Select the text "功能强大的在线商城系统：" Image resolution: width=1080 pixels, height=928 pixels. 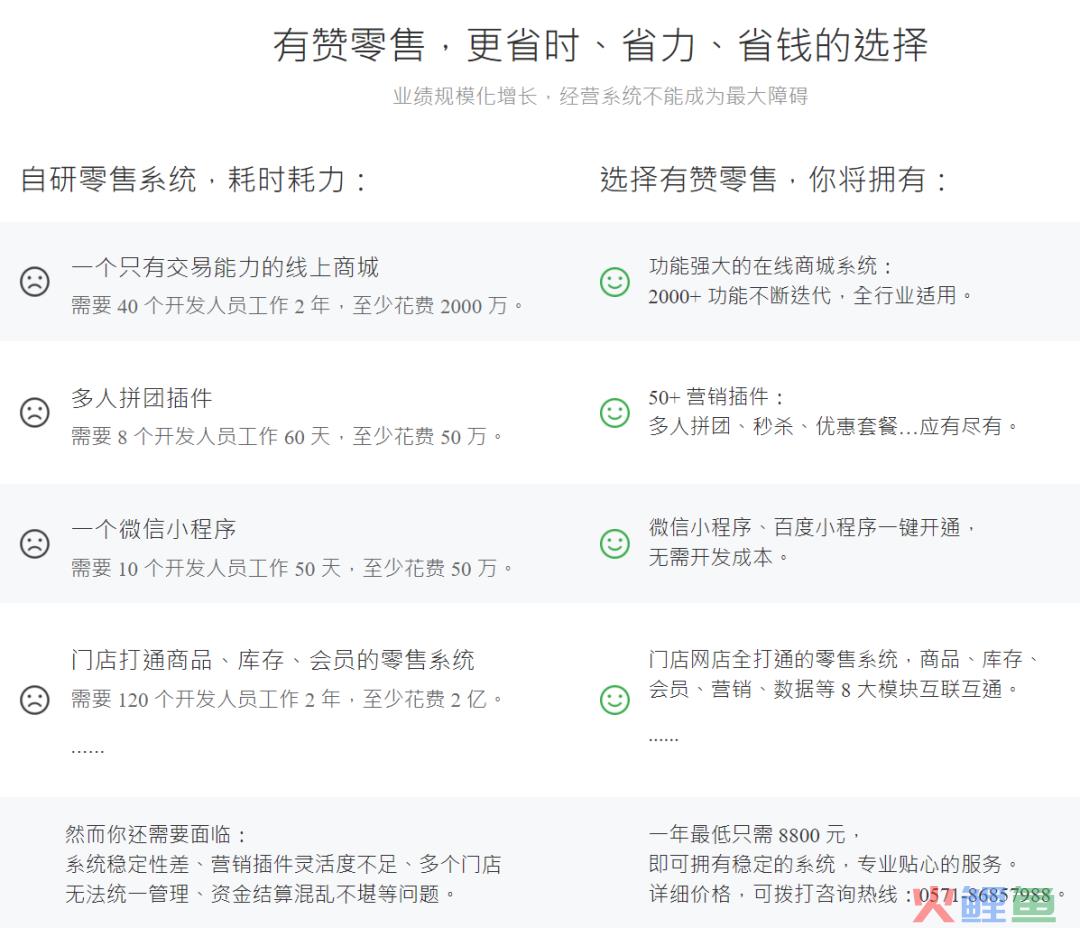click(x=771, y=265)
